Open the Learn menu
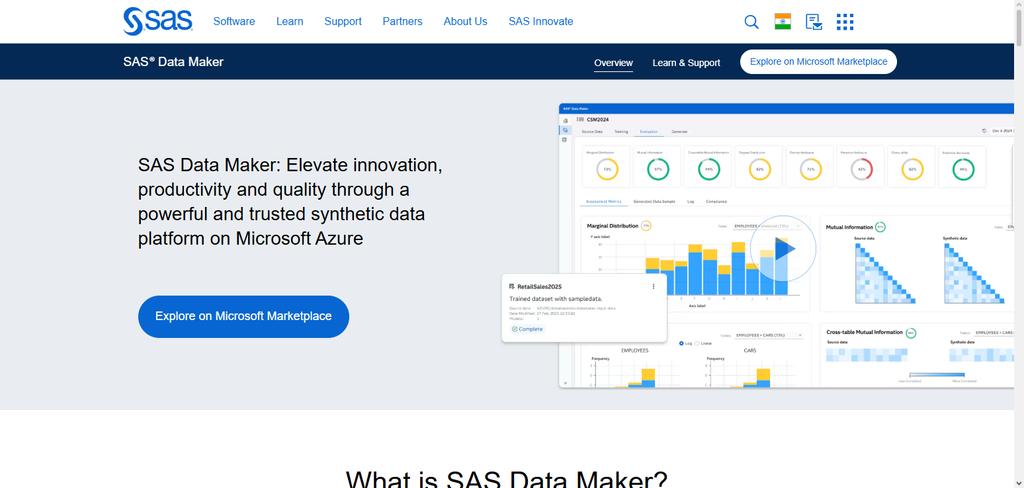1024x488 pixels. click(289, 22)
